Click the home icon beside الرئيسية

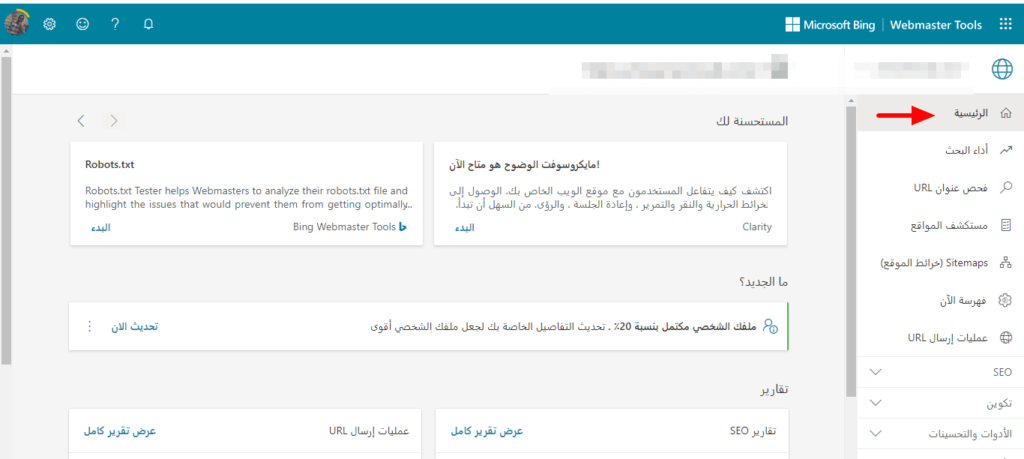(1006, 114)
